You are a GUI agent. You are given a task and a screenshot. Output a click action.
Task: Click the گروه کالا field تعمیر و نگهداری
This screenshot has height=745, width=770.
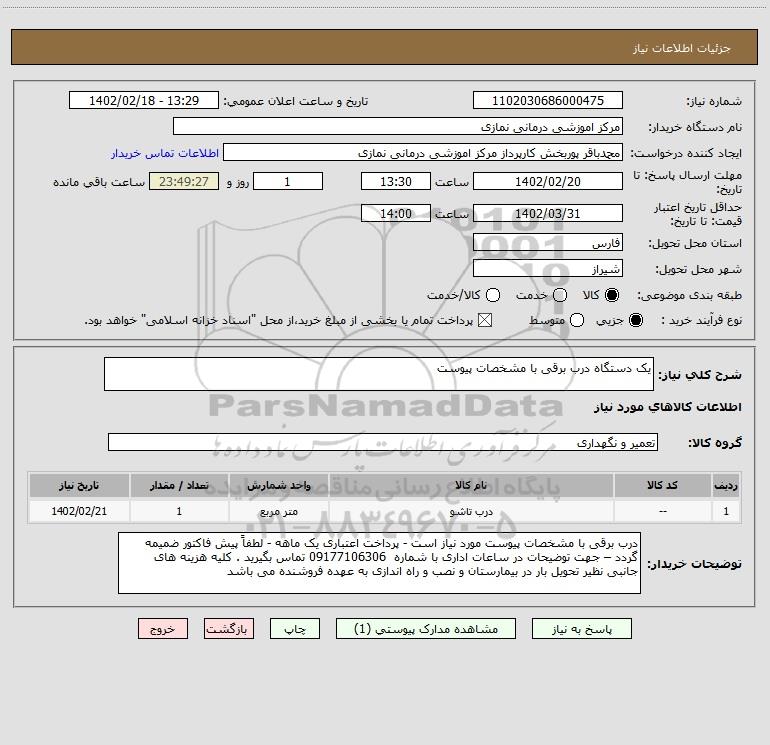(383, 442)
